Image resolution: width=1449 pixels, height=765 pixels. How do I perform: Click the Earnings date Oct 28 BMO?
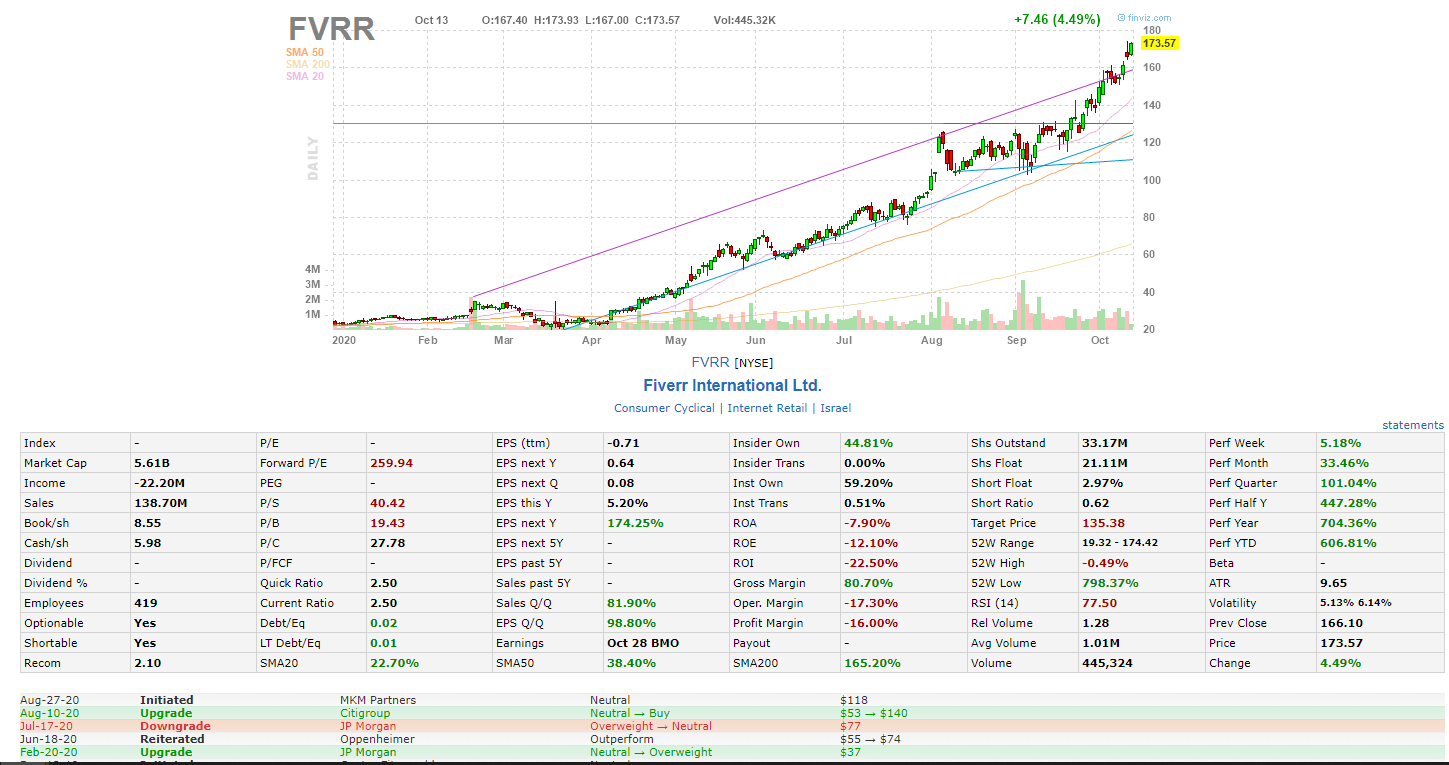pyautogui.click(x=643, y=643)
